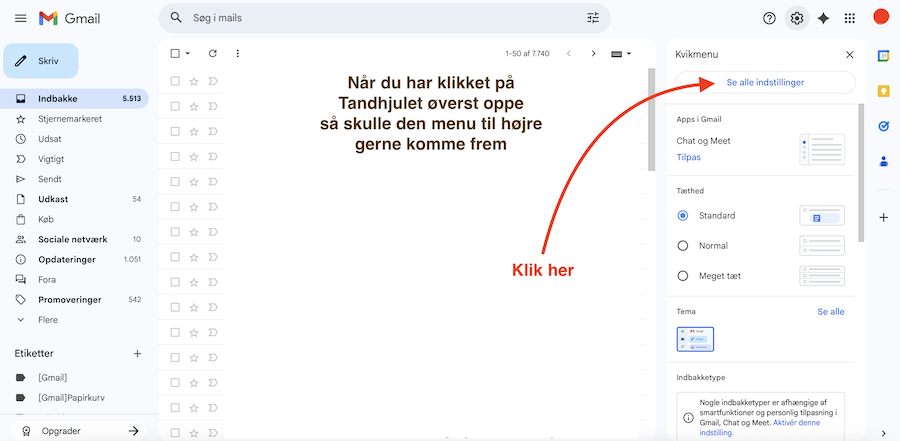Tick the third email row checkbox
900x441 pixels.
pos(175,131)
